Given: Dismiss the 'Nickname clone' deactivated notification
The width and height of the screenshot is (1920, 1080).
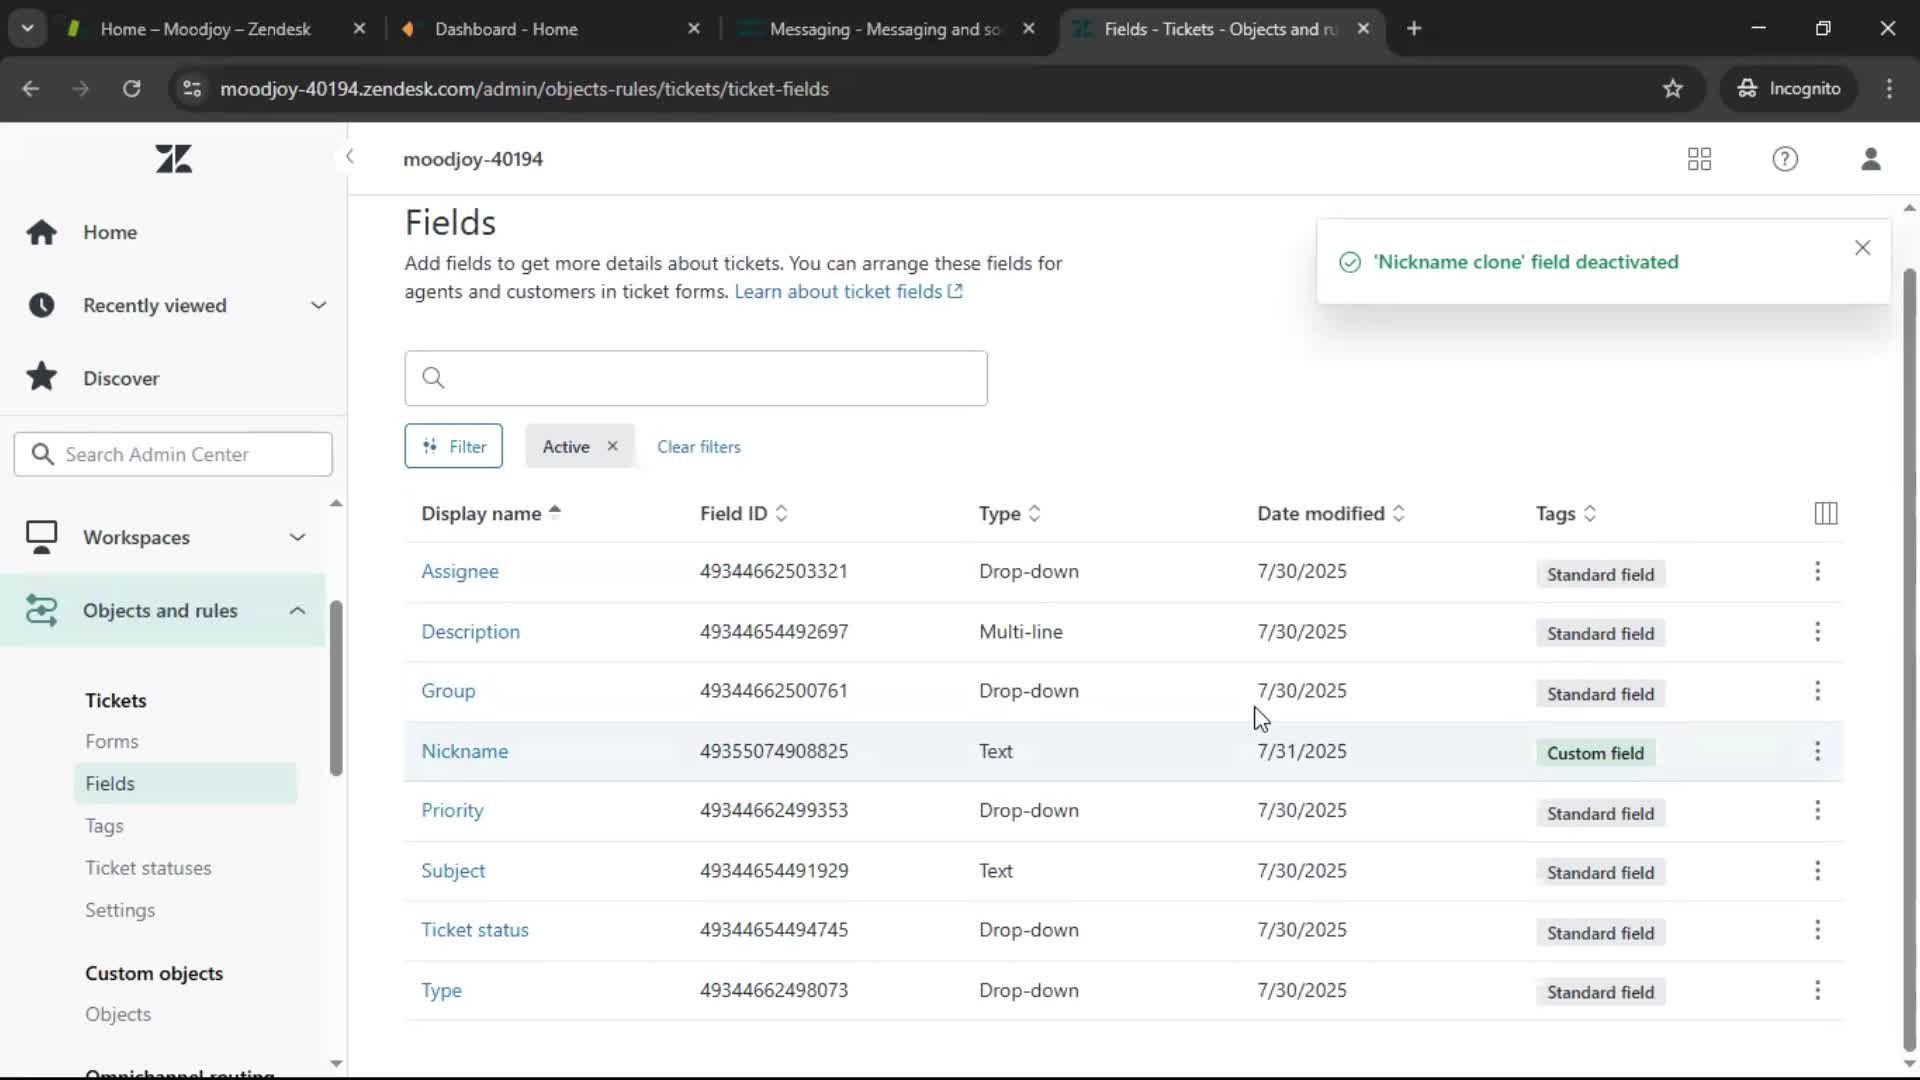Looking at the screenshot, I should 1862,248.
